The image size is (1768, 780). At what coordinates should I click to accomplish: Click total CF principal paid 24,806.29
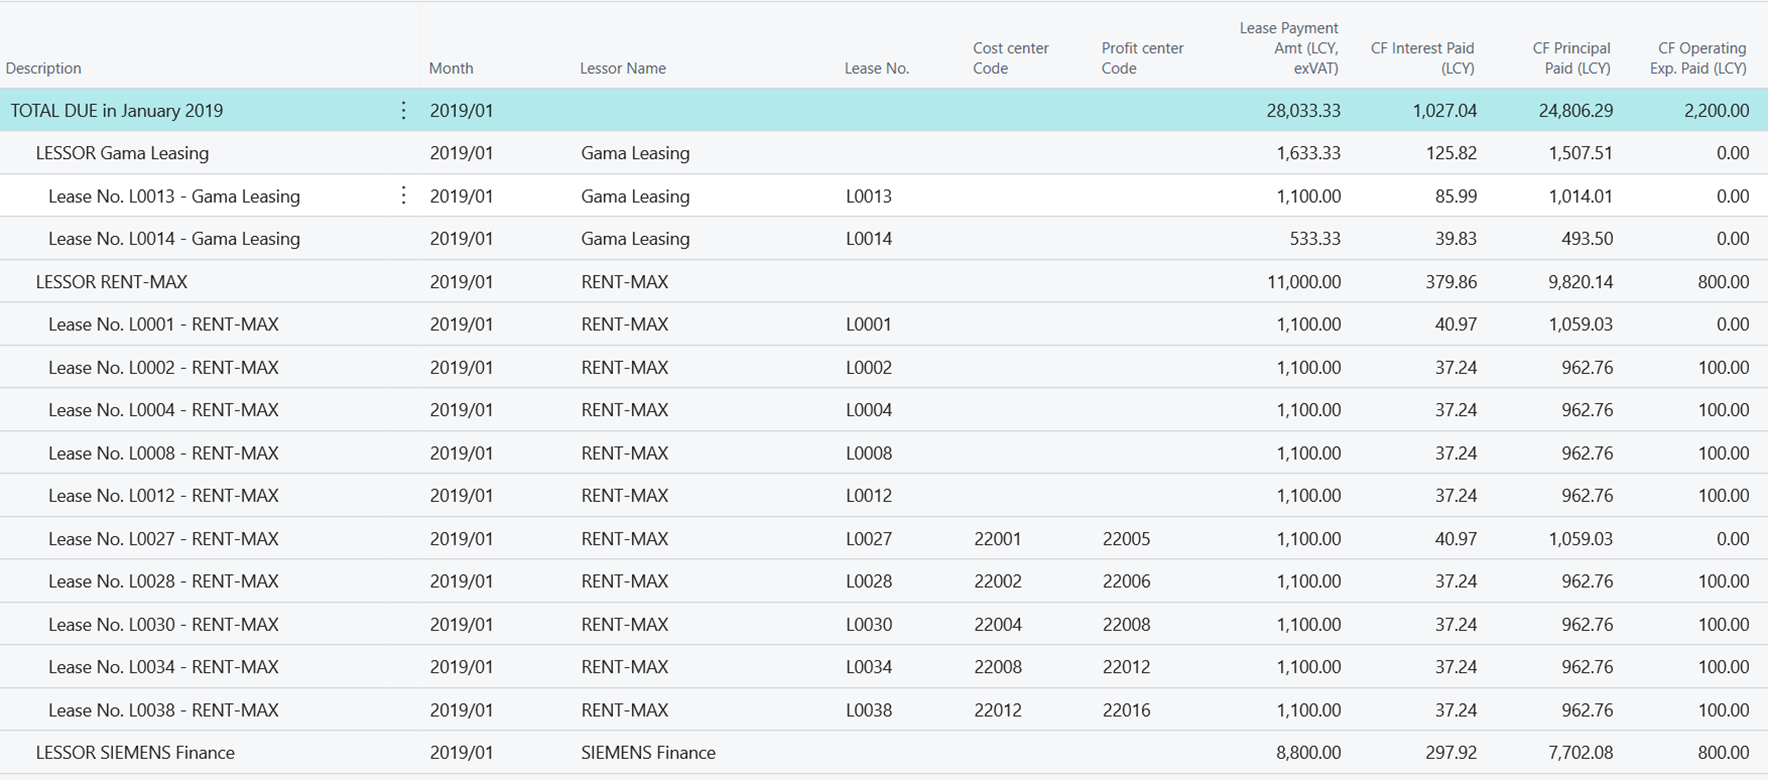[1575, 110]
